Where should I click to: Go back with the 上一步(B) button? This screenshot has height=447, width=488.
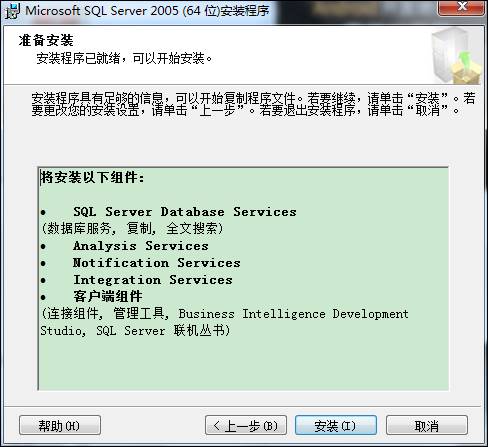[x=246, y=425]
